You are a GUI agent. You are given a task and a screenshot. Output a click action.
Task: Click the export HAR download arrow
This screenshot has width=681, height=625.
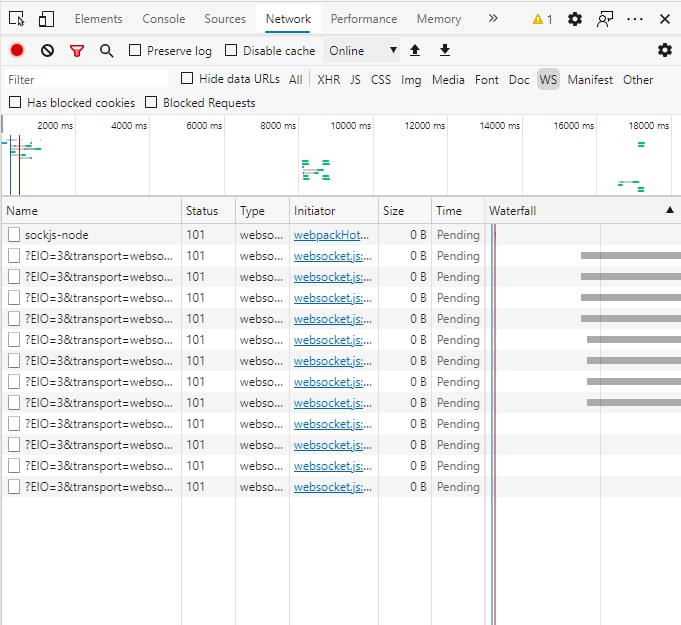click(x=445, y=51)
